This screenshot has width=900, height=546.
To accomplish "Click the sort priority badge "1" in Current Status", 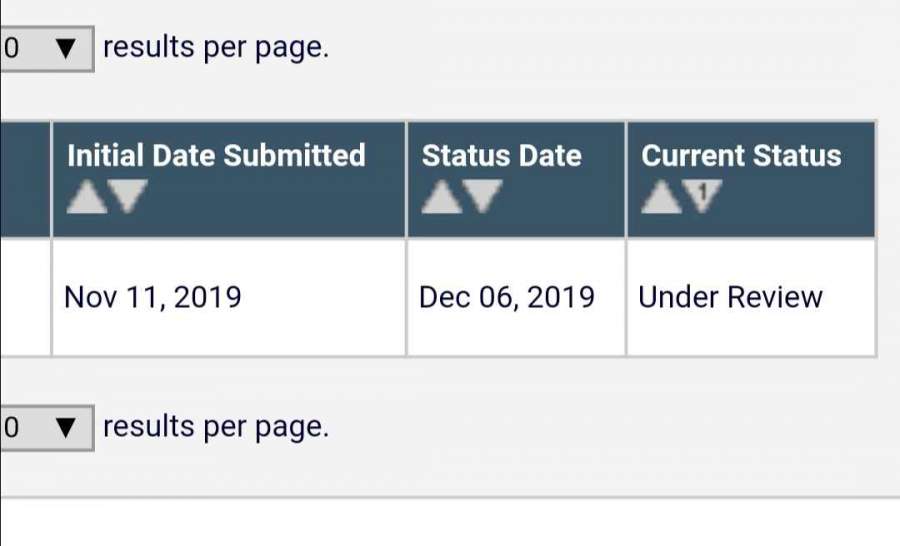I will (703, 191).
